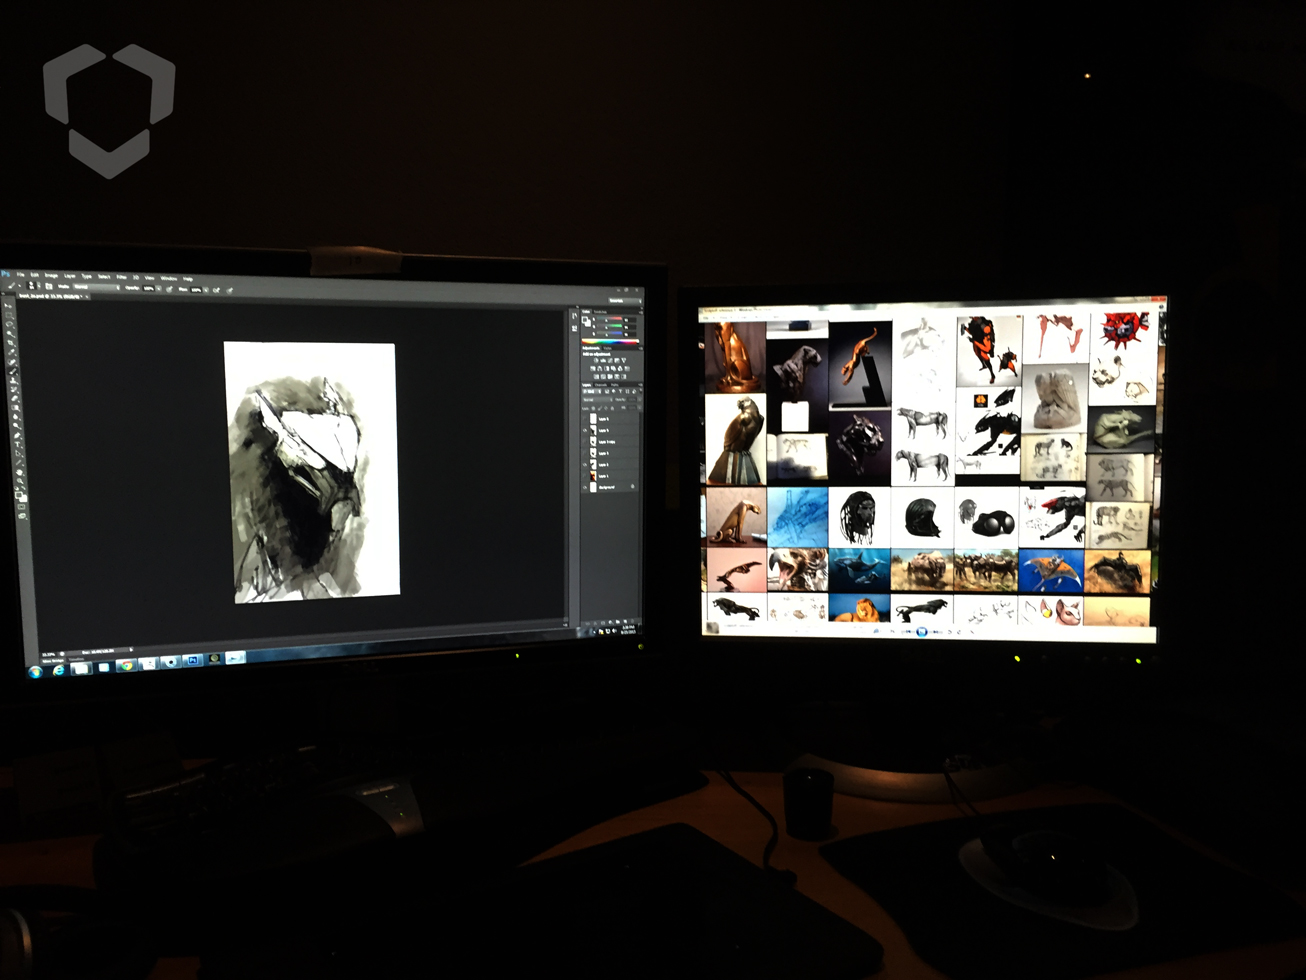Select the Eyedropper tool

12,352
